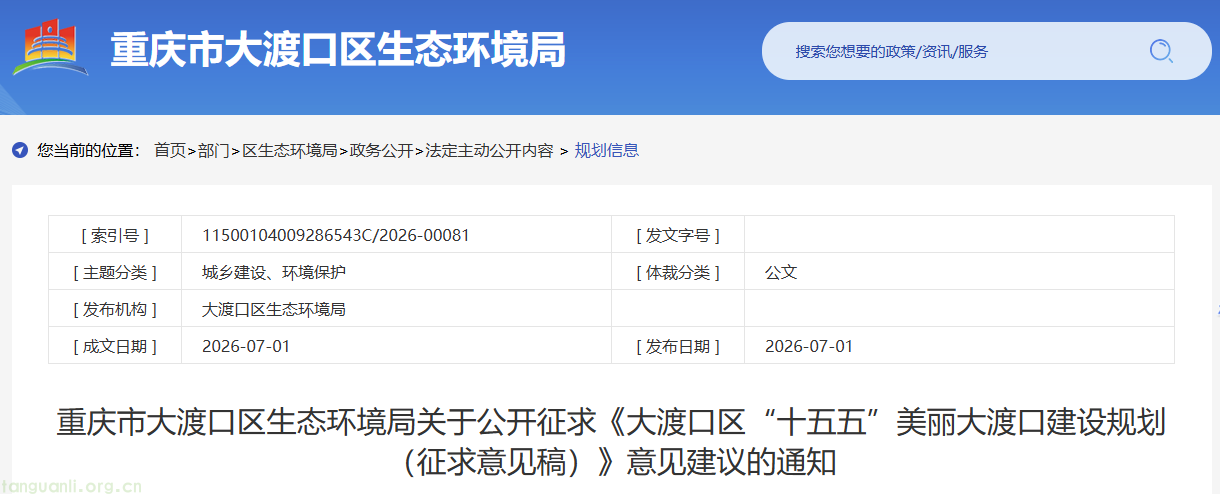Click the Chongqing government emblem logo
This screenshot has width=1220, height=494.
coord(51,47)
